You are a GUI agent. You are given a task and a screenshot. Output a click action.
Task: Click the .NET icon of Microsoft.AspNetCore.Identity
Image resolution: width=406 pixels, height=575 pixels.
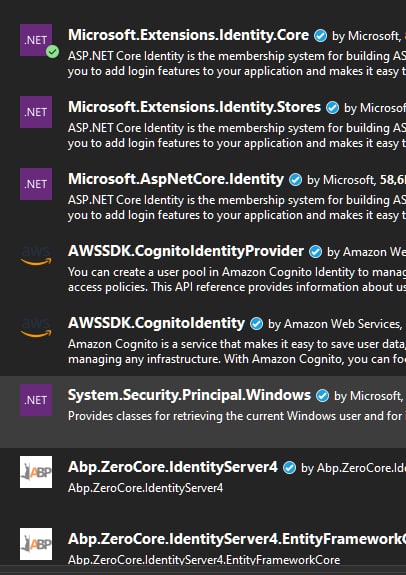point(36,184)
